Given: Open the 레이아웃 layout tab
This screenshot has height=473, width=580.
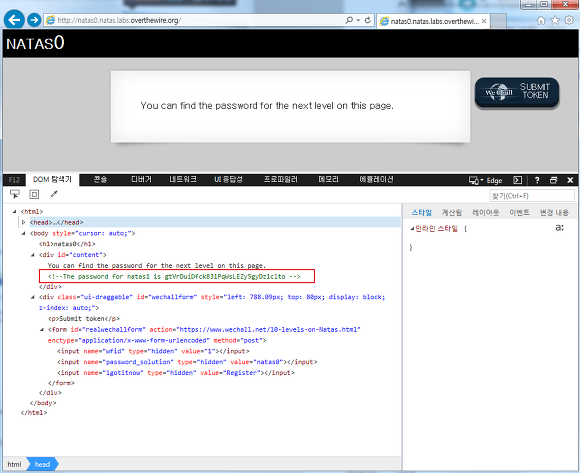Looking at the screenshot, I should [x=485, y=212].
